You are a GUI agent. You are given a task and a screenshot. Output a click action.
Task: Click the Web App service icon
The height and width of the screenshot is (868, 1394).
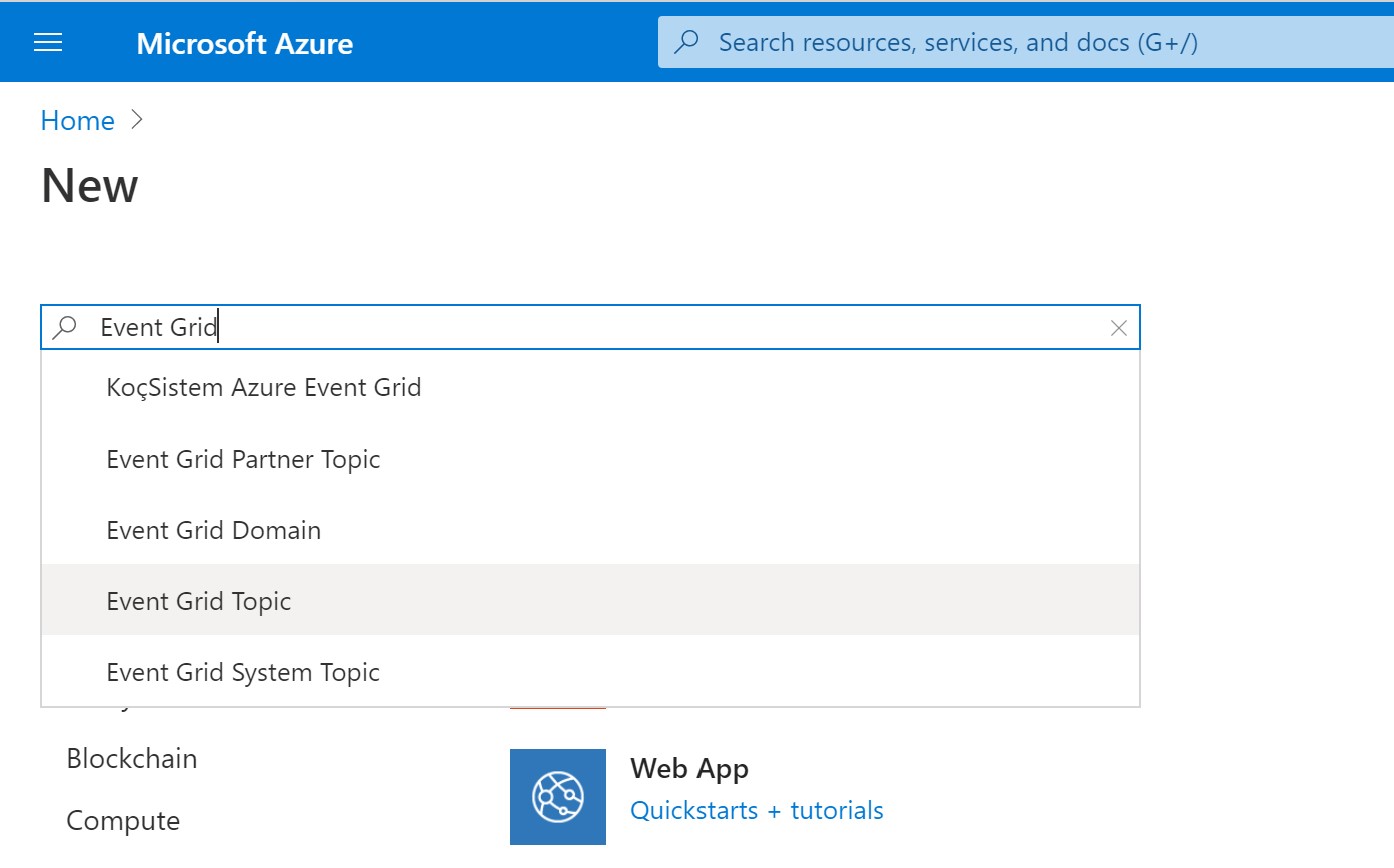coord(557,797)
